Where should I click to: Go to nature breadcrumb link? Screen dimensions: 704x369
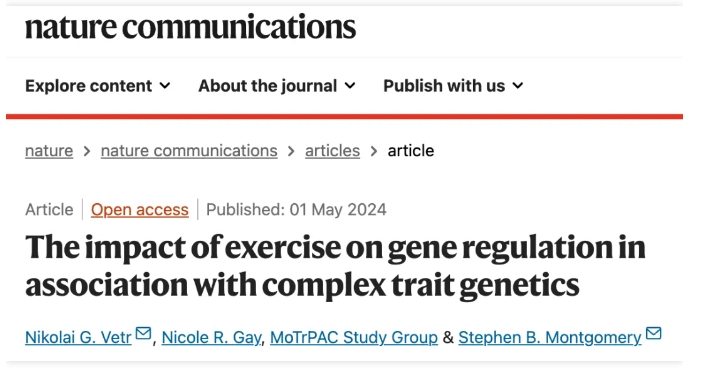pos(49,151)
